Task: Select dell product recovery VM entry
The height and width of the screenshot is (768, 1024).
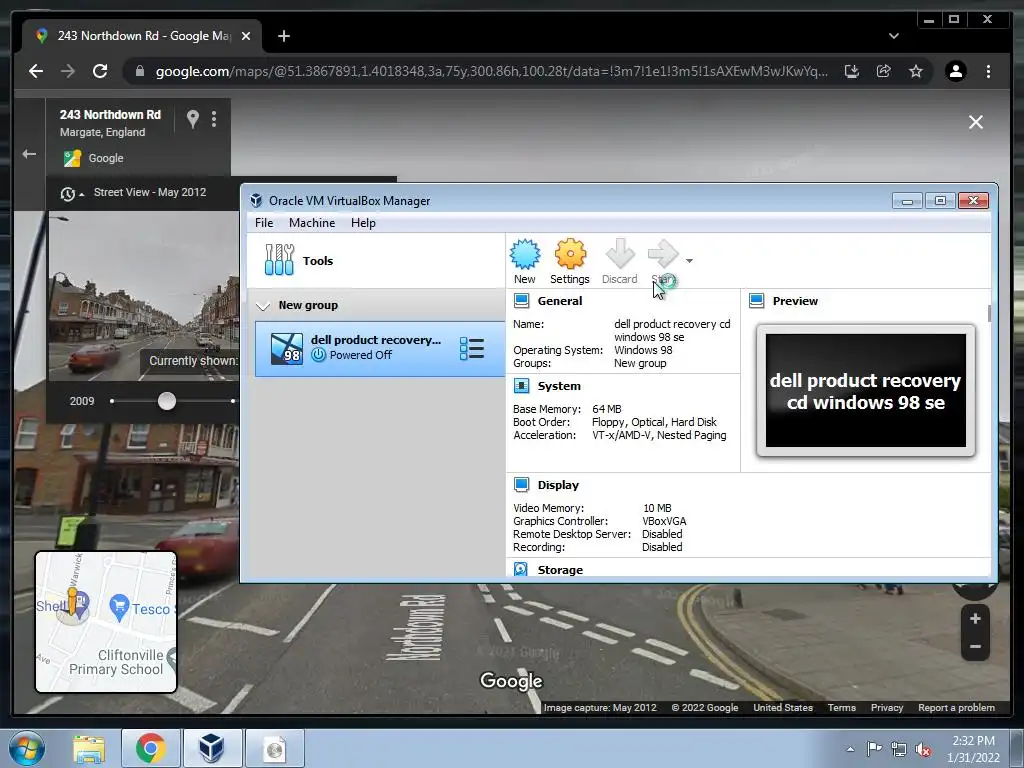Action: point(380,348)
